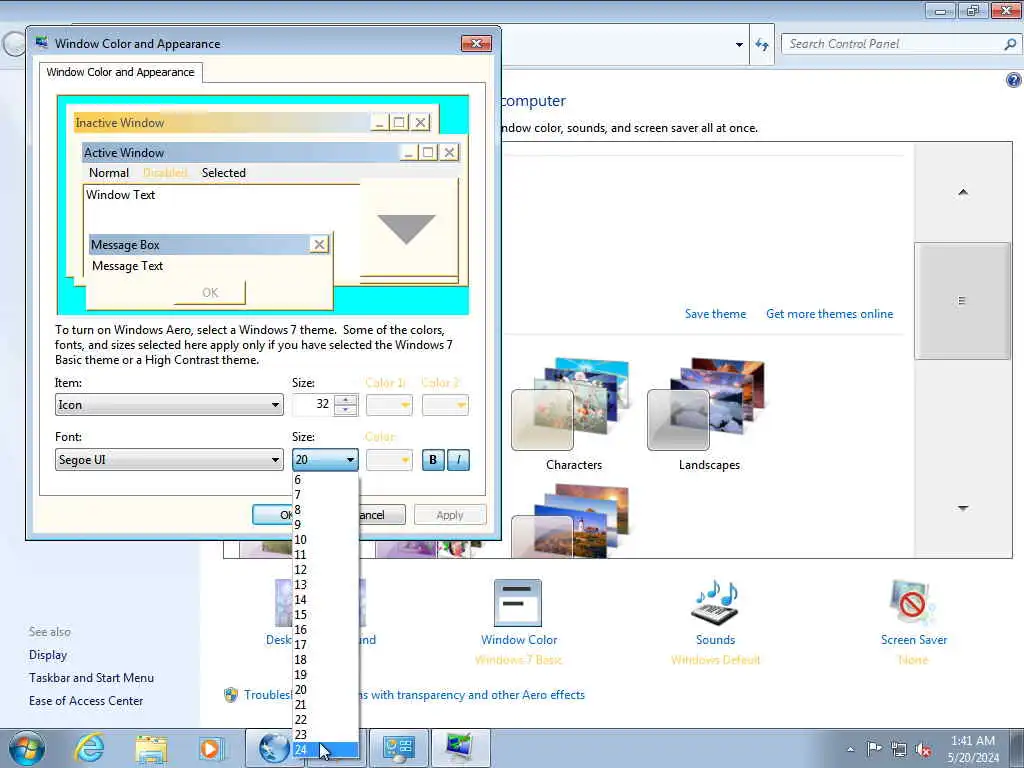Decrease the item size spinner
Viewport: 1024px width, 768px height.
coord(345,410)
